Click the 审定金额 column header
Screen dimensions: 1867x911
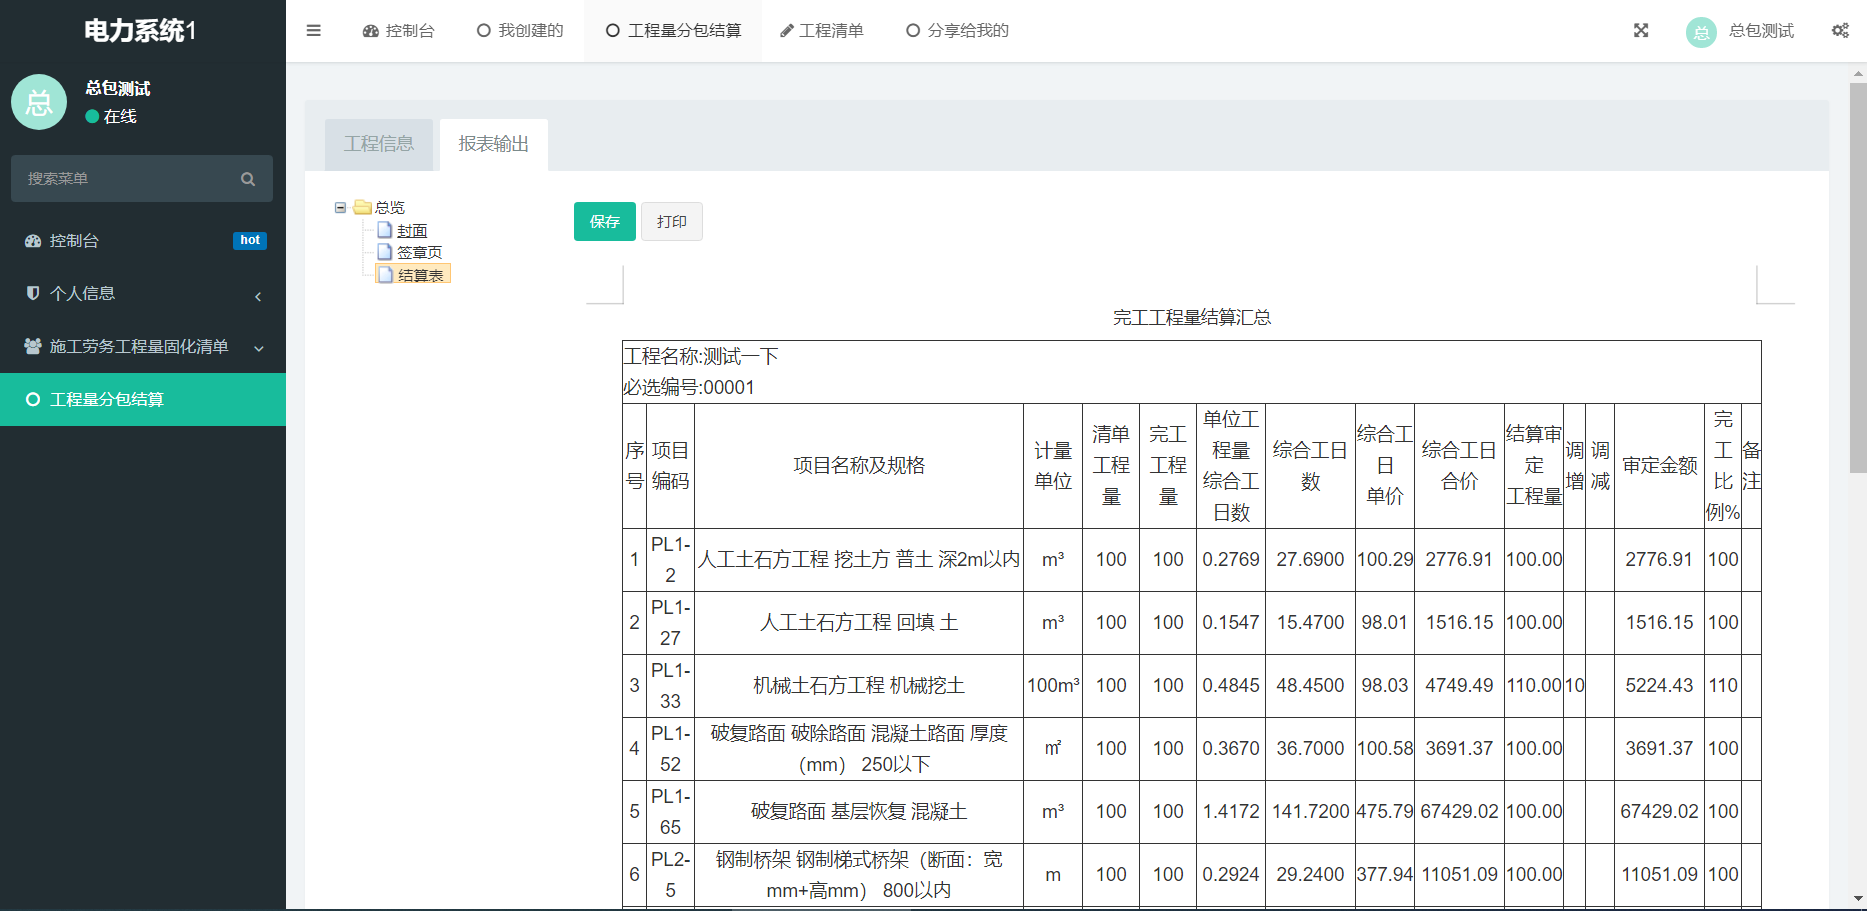tap(1660, 466)
